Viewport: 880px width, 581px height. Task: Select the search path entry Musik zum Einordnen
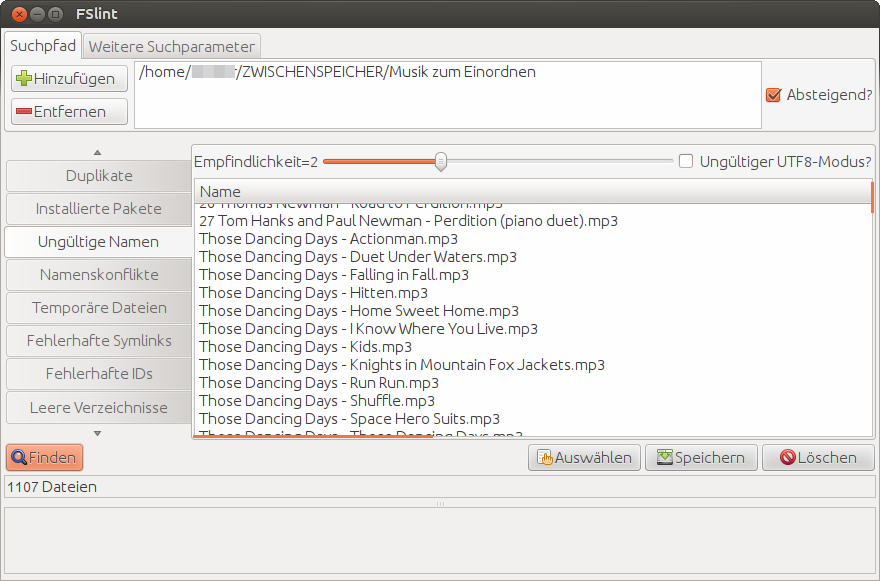tap(338, 72)
